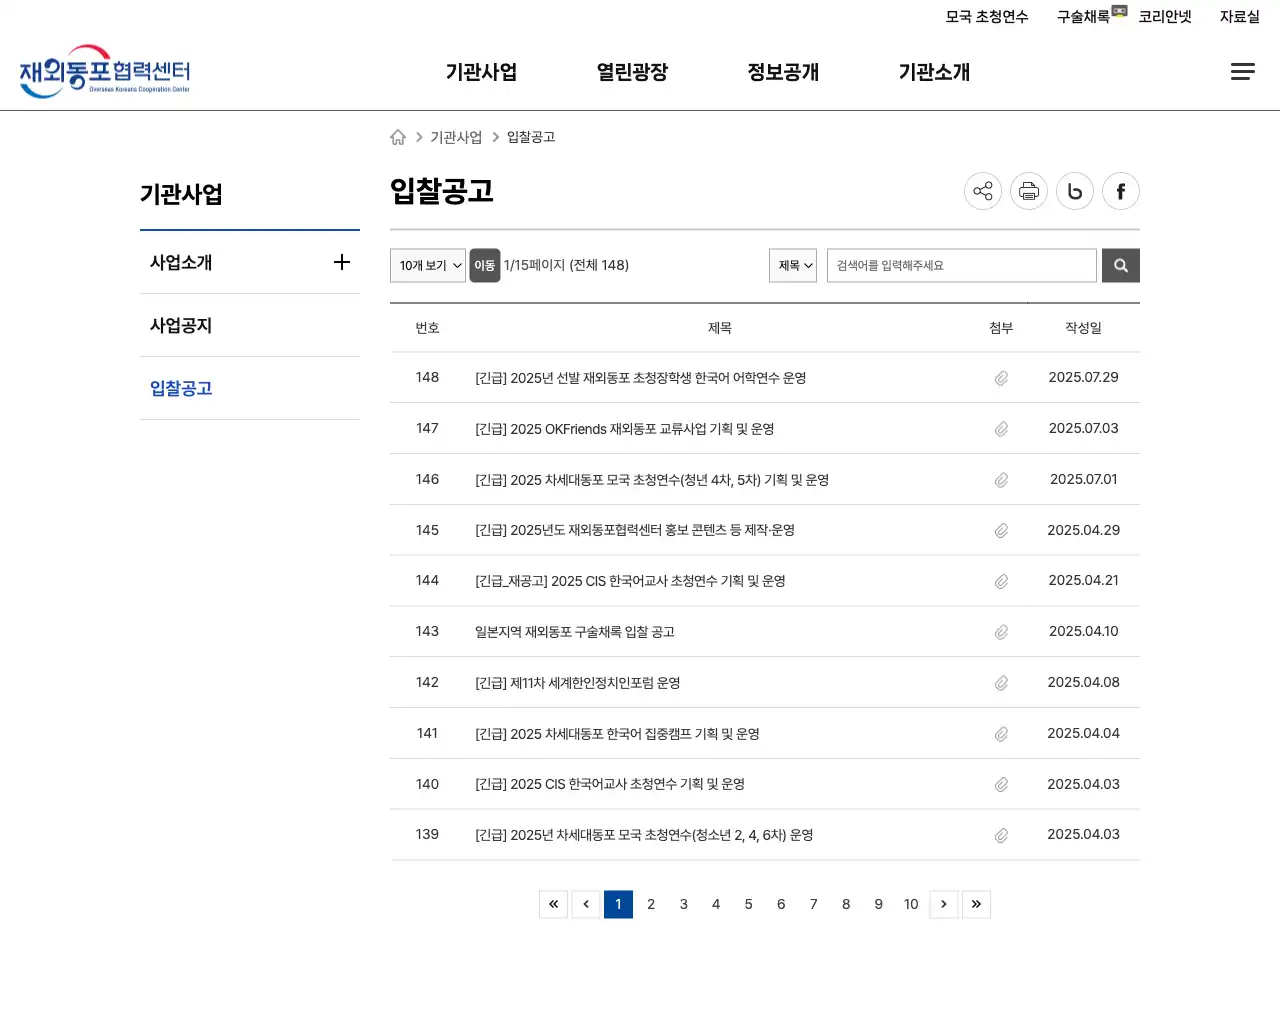
Task: Share to Naver Band icon
Action: [x=1075, y=191]
